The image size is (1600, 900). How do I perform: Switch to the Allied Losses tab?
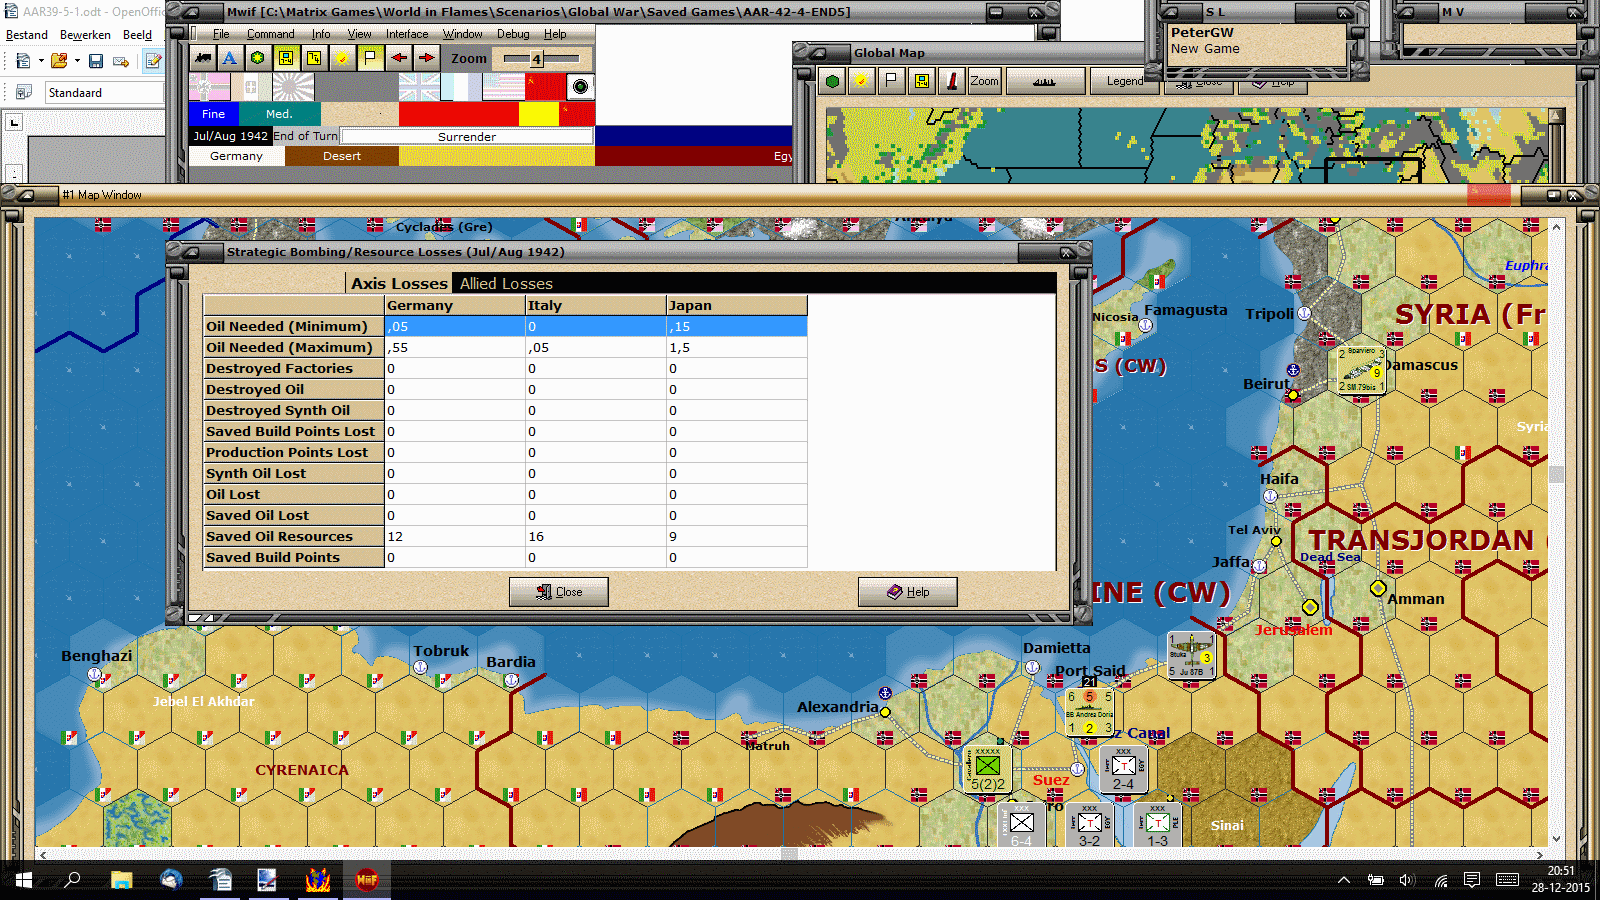506,284
